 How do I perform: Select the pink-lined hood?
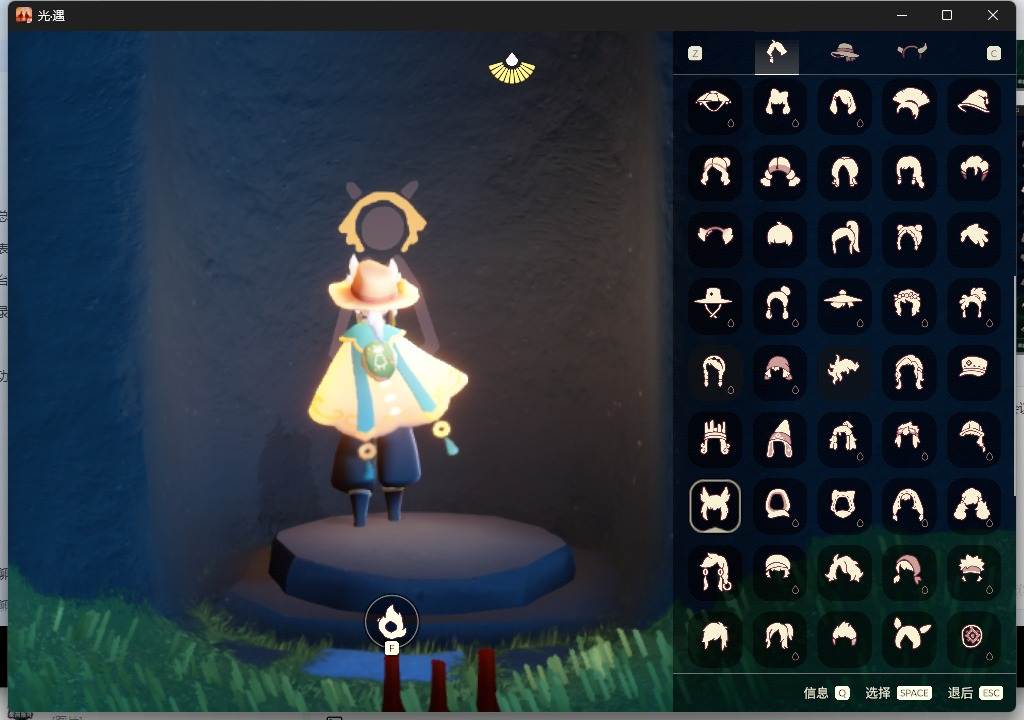(x=779, y=505)
